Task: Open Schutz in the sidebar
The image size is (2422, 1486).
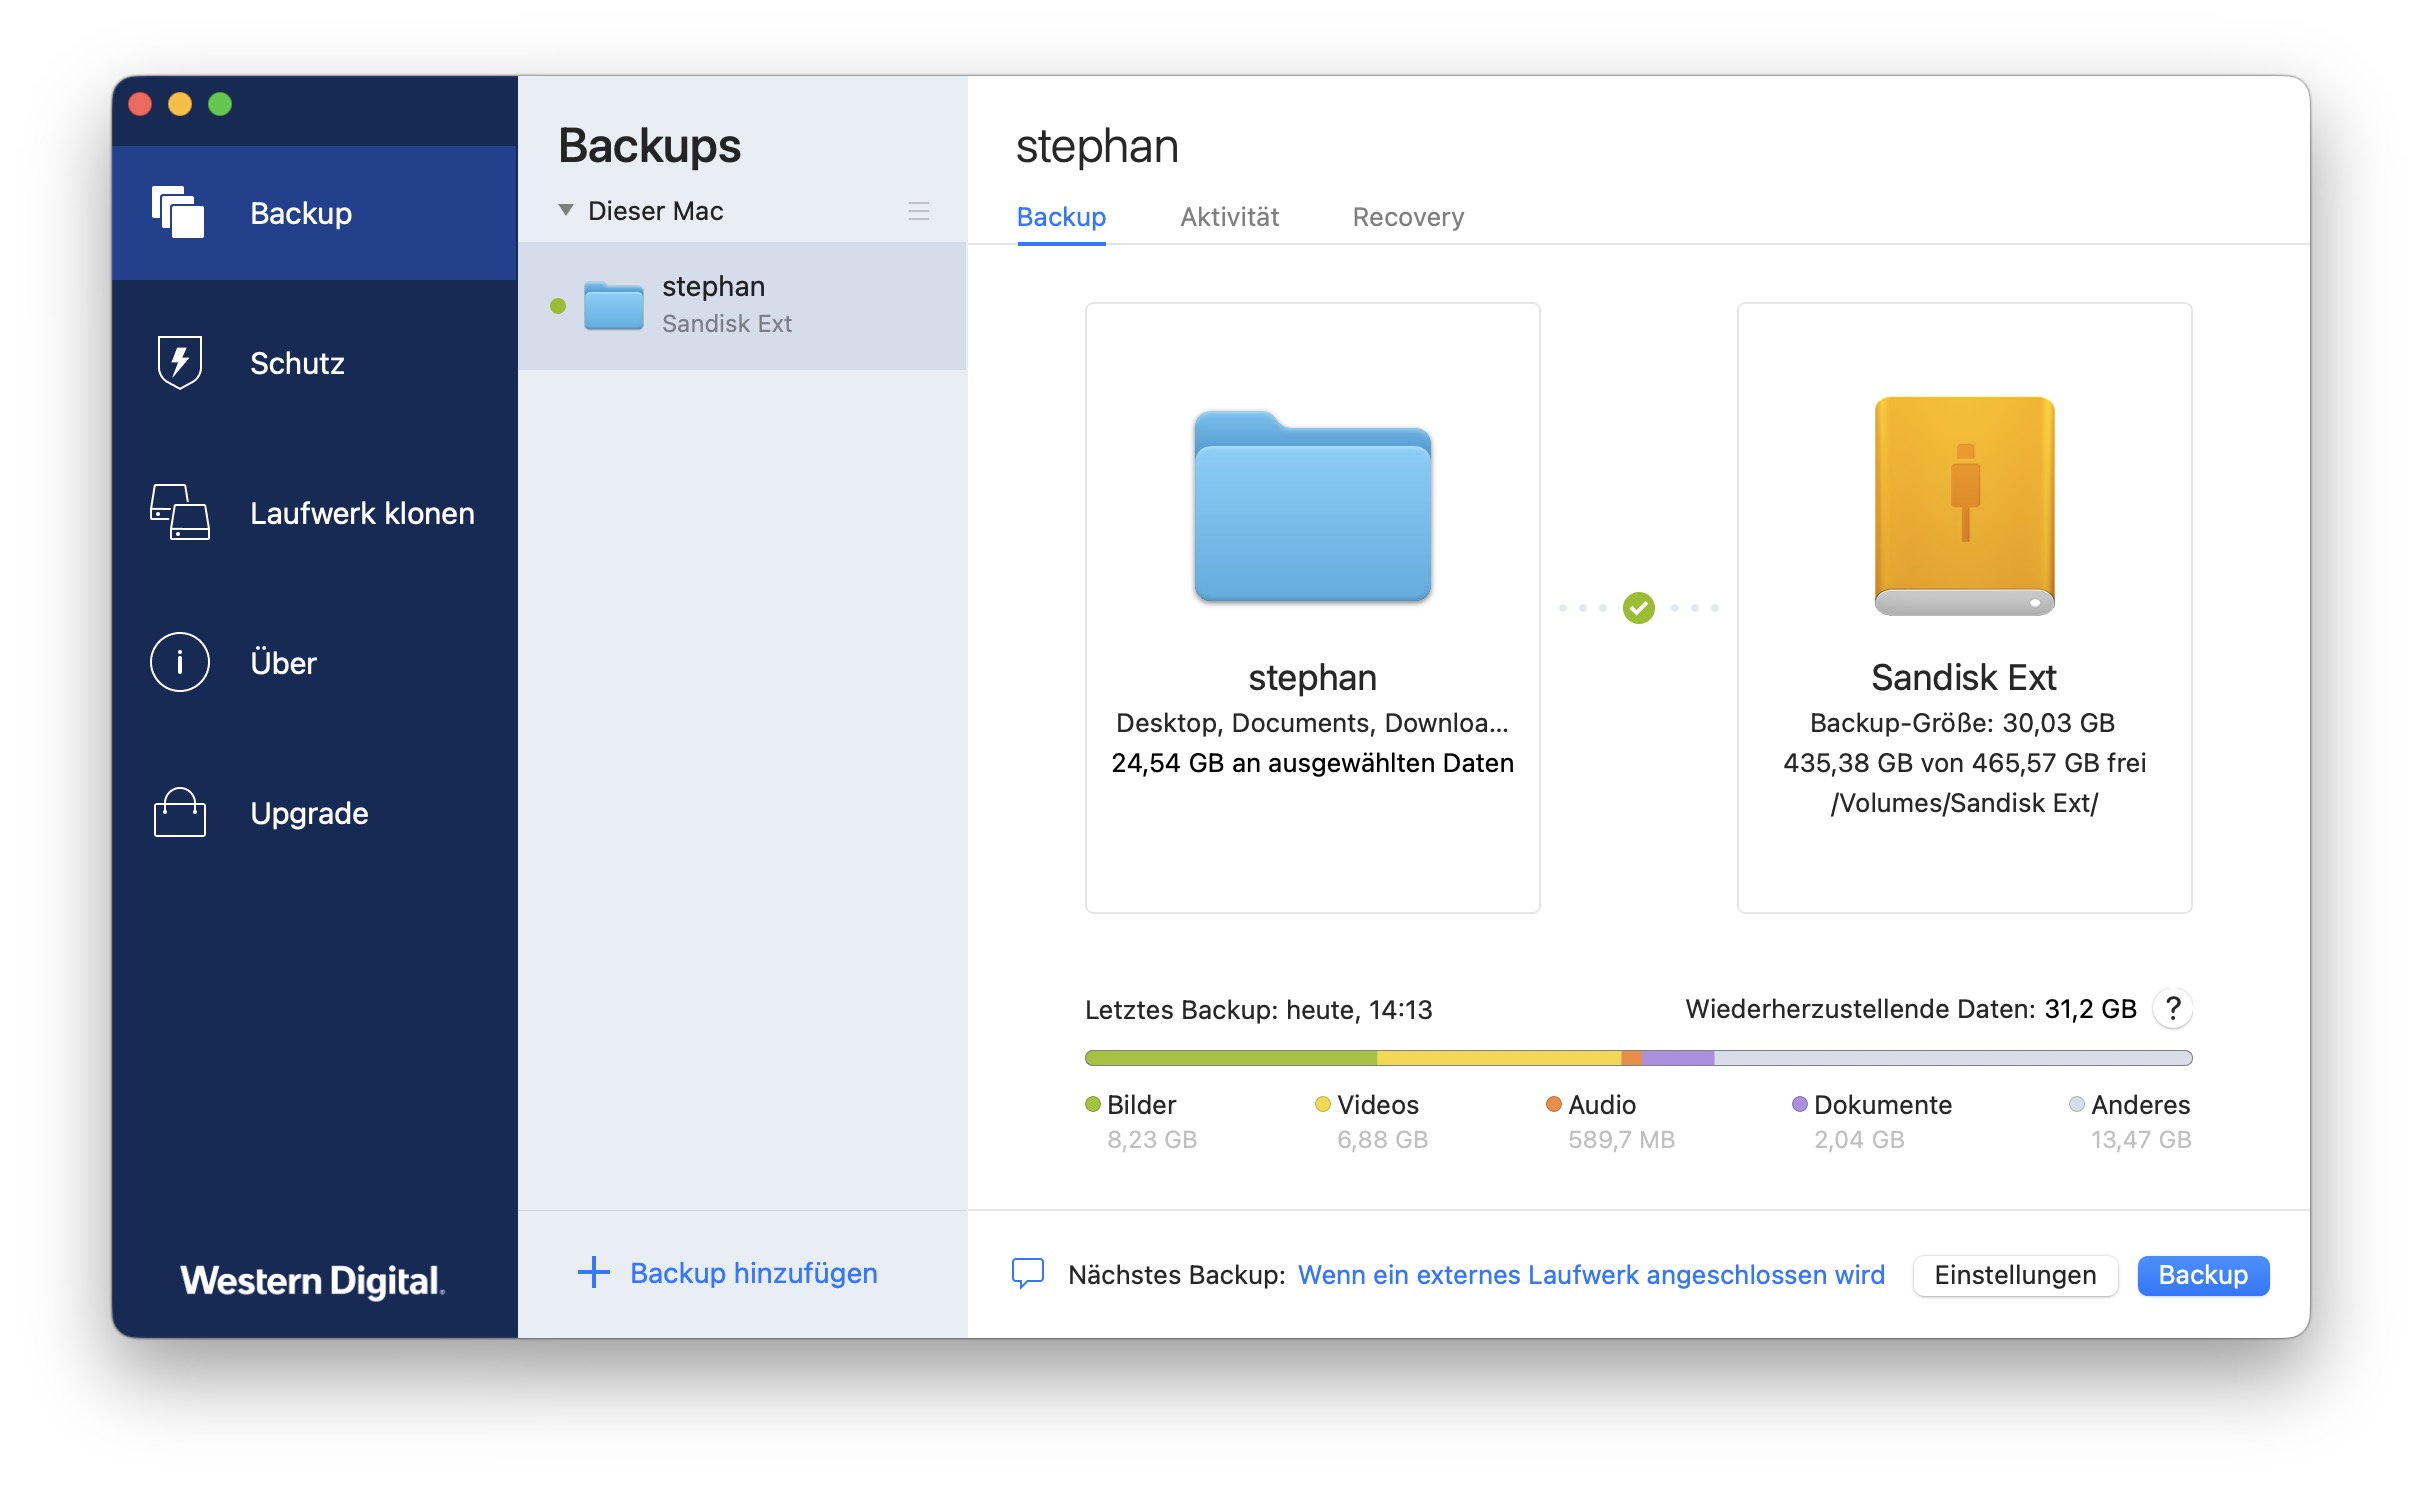Action: pyautogui.click(x=314, y=363)
